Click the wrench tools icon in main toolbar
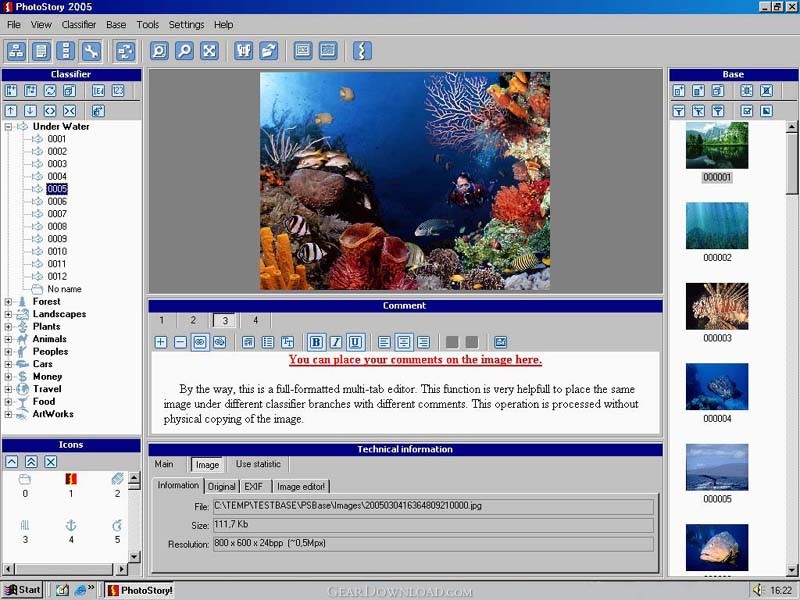Image resolution: width=800 pixels, height=600 pixels. 91,51
